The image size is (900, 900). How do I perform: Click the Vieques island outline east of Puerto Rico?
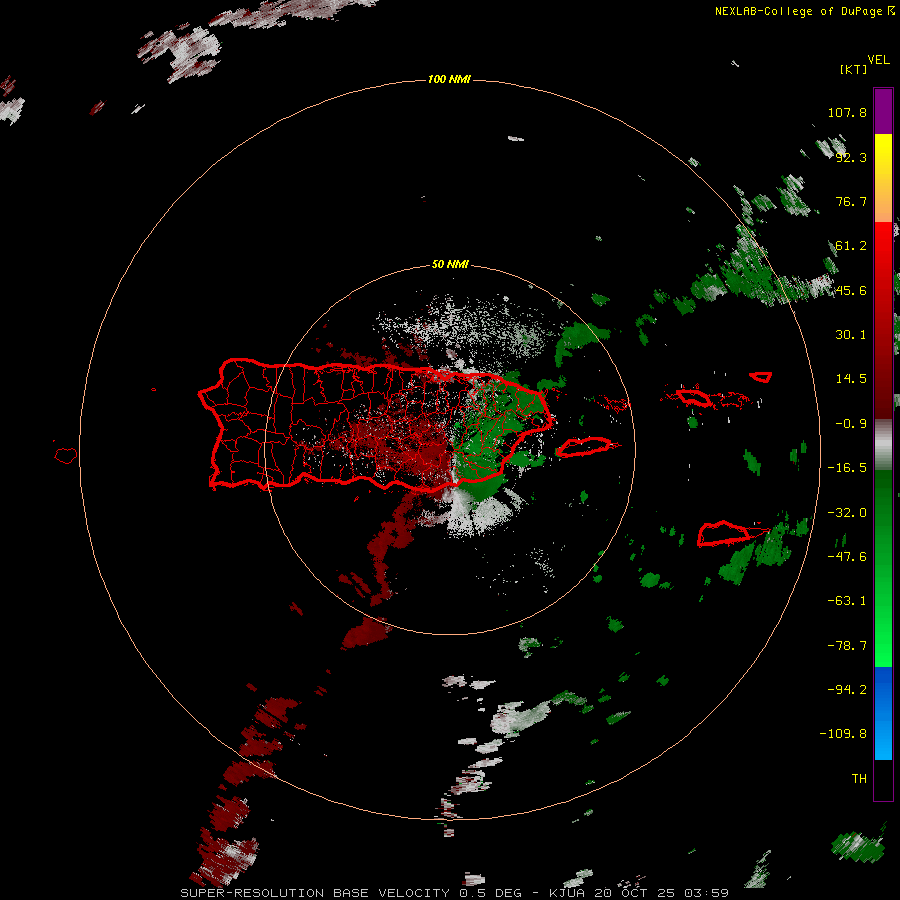pos(584,447)
